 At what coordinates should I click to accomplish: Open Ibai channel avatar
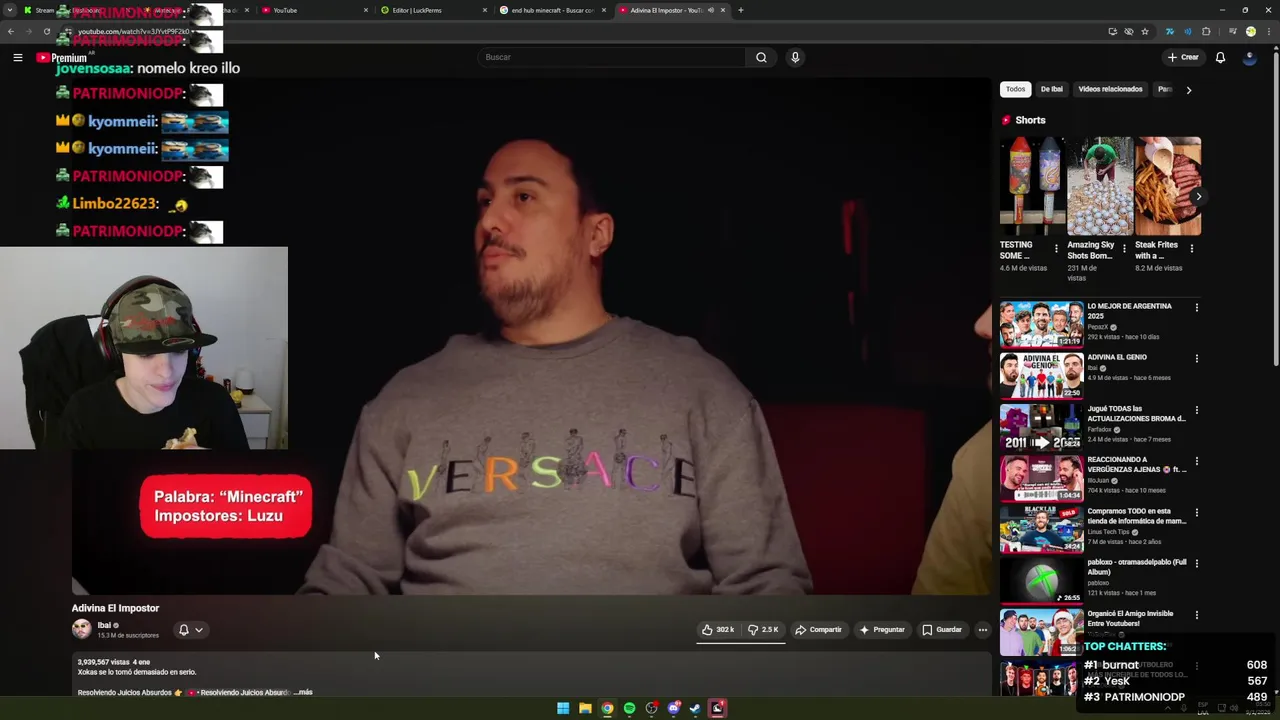coord(82,629)
